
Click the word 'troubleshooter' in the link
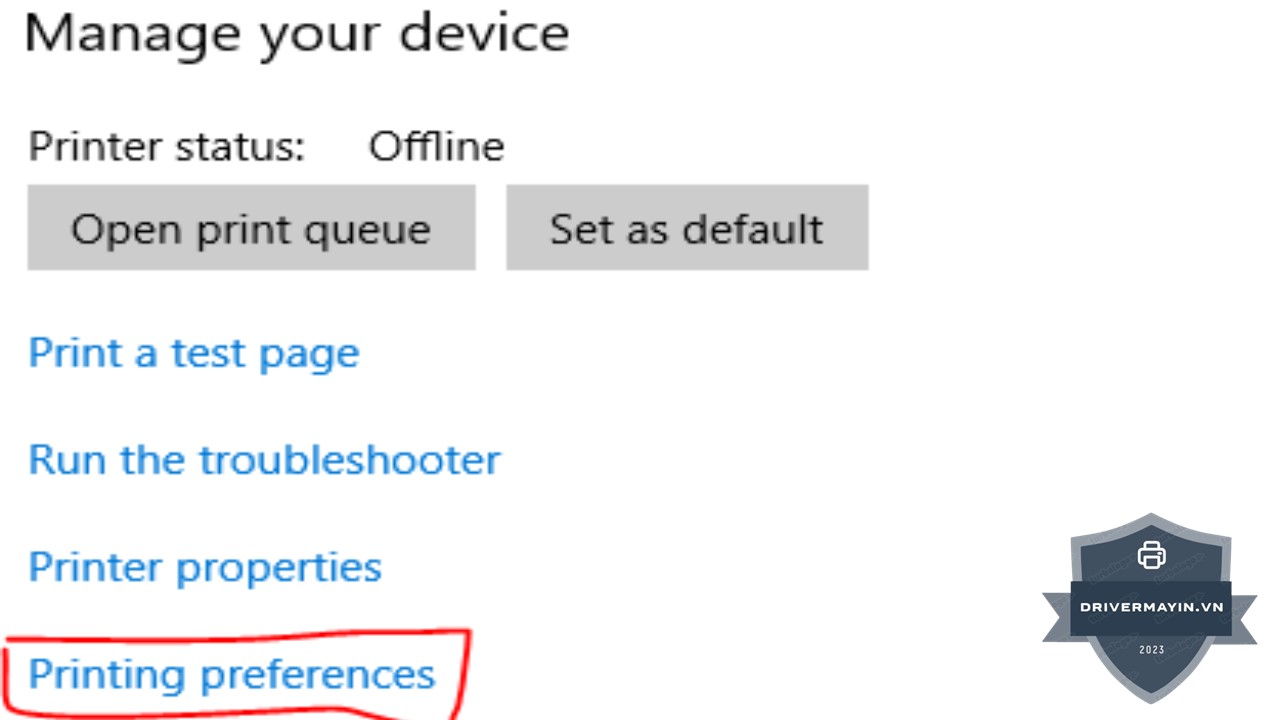(349, 460)
